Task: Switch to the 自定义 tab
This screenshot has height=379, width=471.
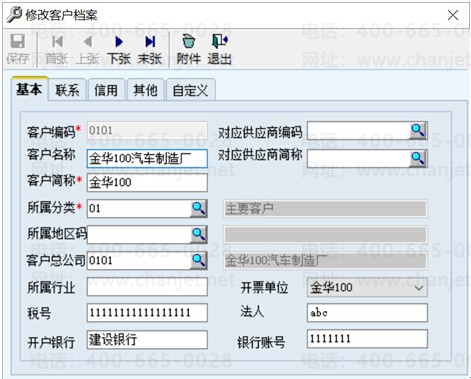Action: (190, 90)
